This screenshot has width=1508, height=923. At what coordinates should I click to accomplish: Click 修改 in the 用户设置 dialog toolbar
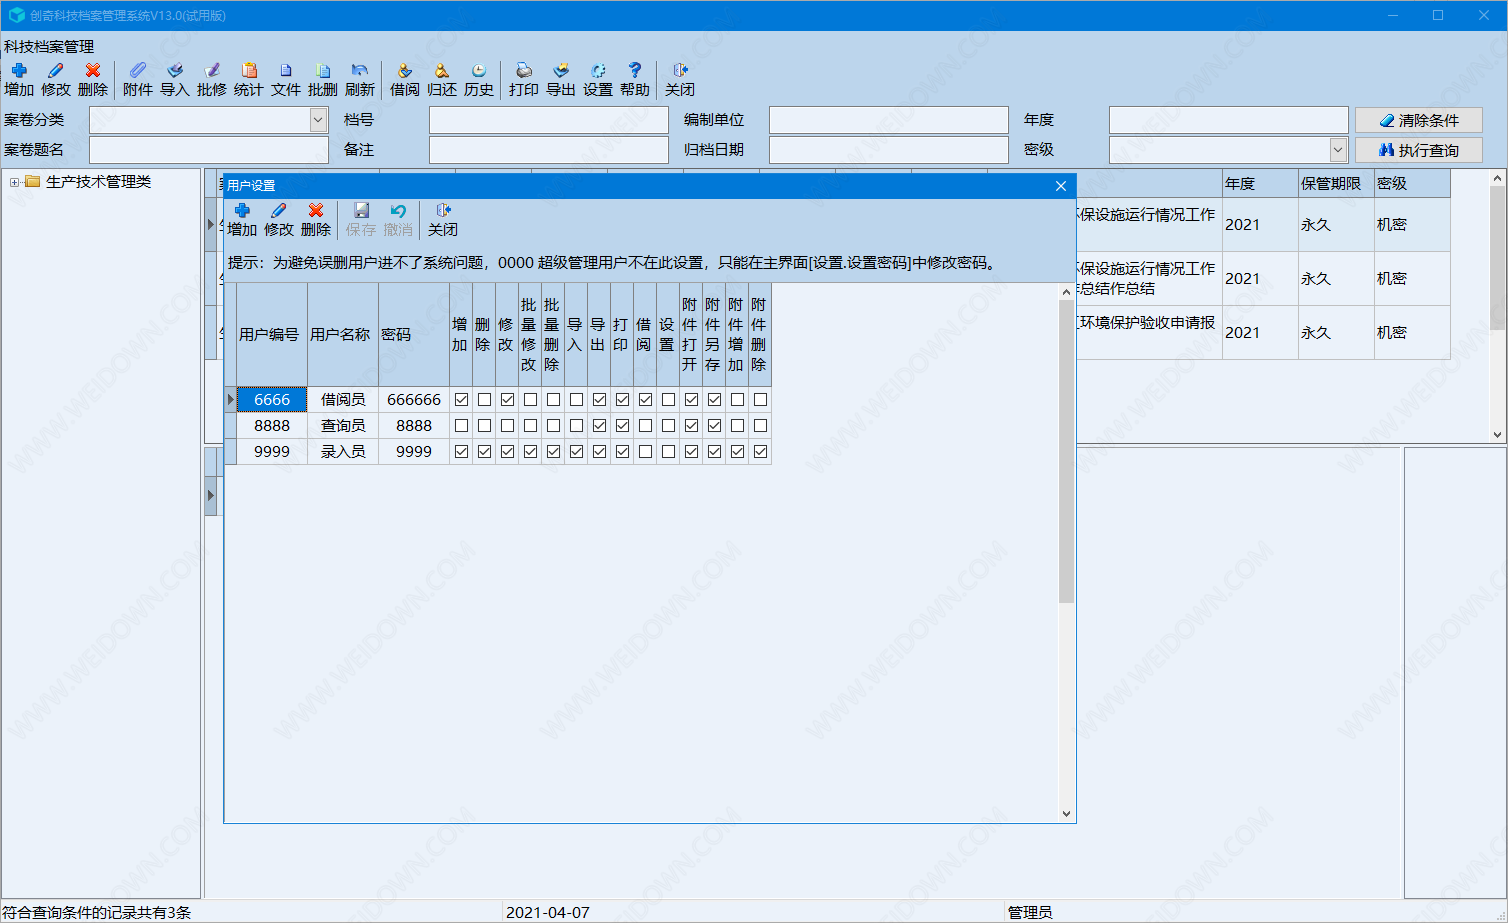tap(279, 219)
